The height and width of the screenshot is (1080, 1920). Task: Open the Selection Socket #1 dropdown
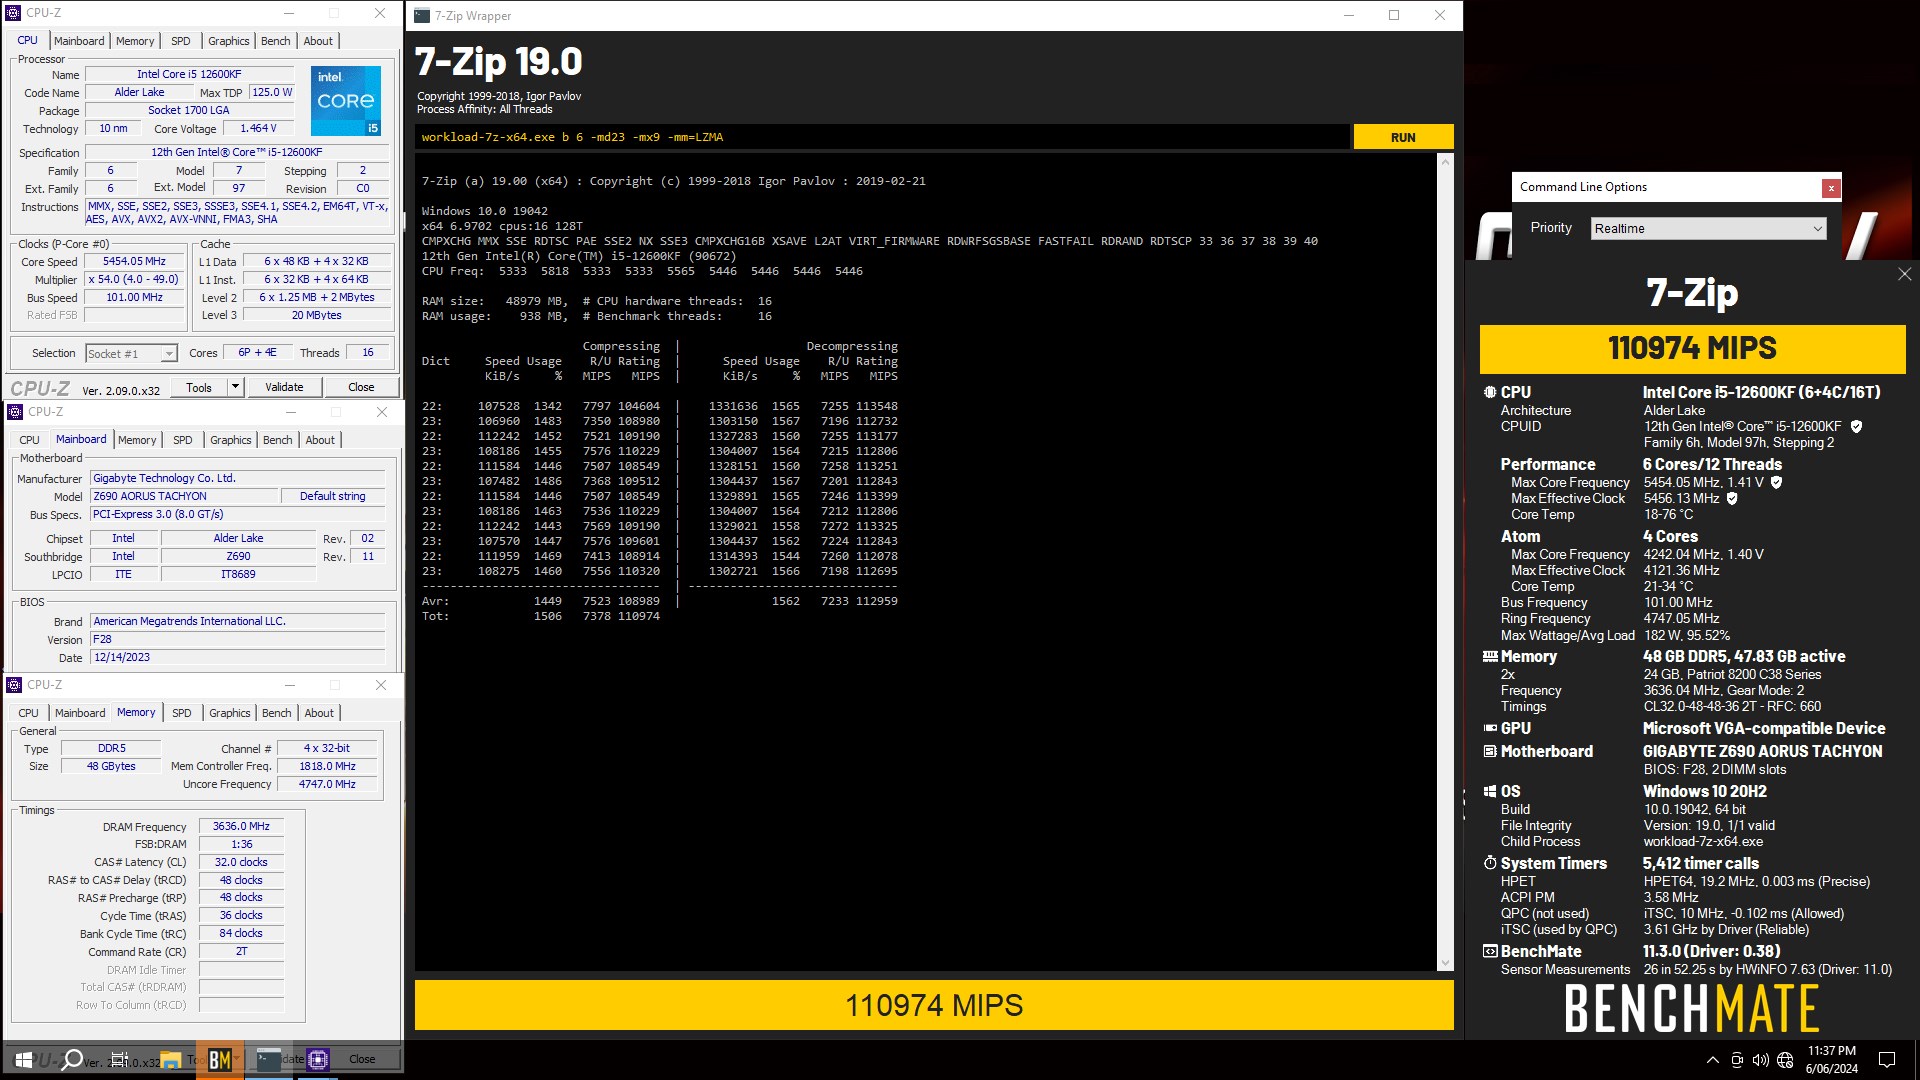pyautogui.click(x=131, y=354)
